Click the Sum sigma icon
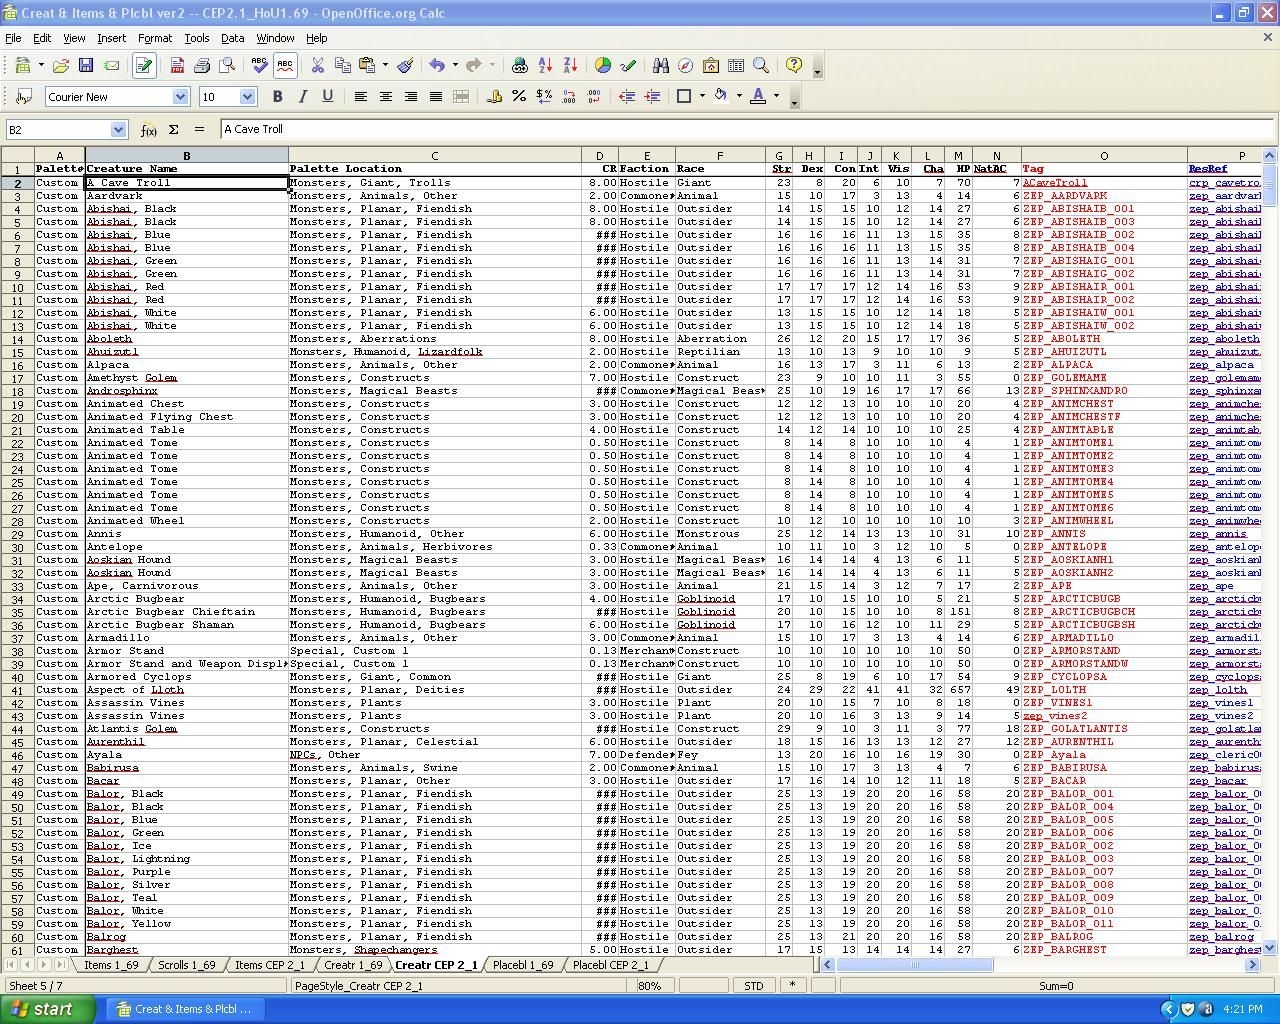Screen dimensions: 1280x1024 point(173,129)
